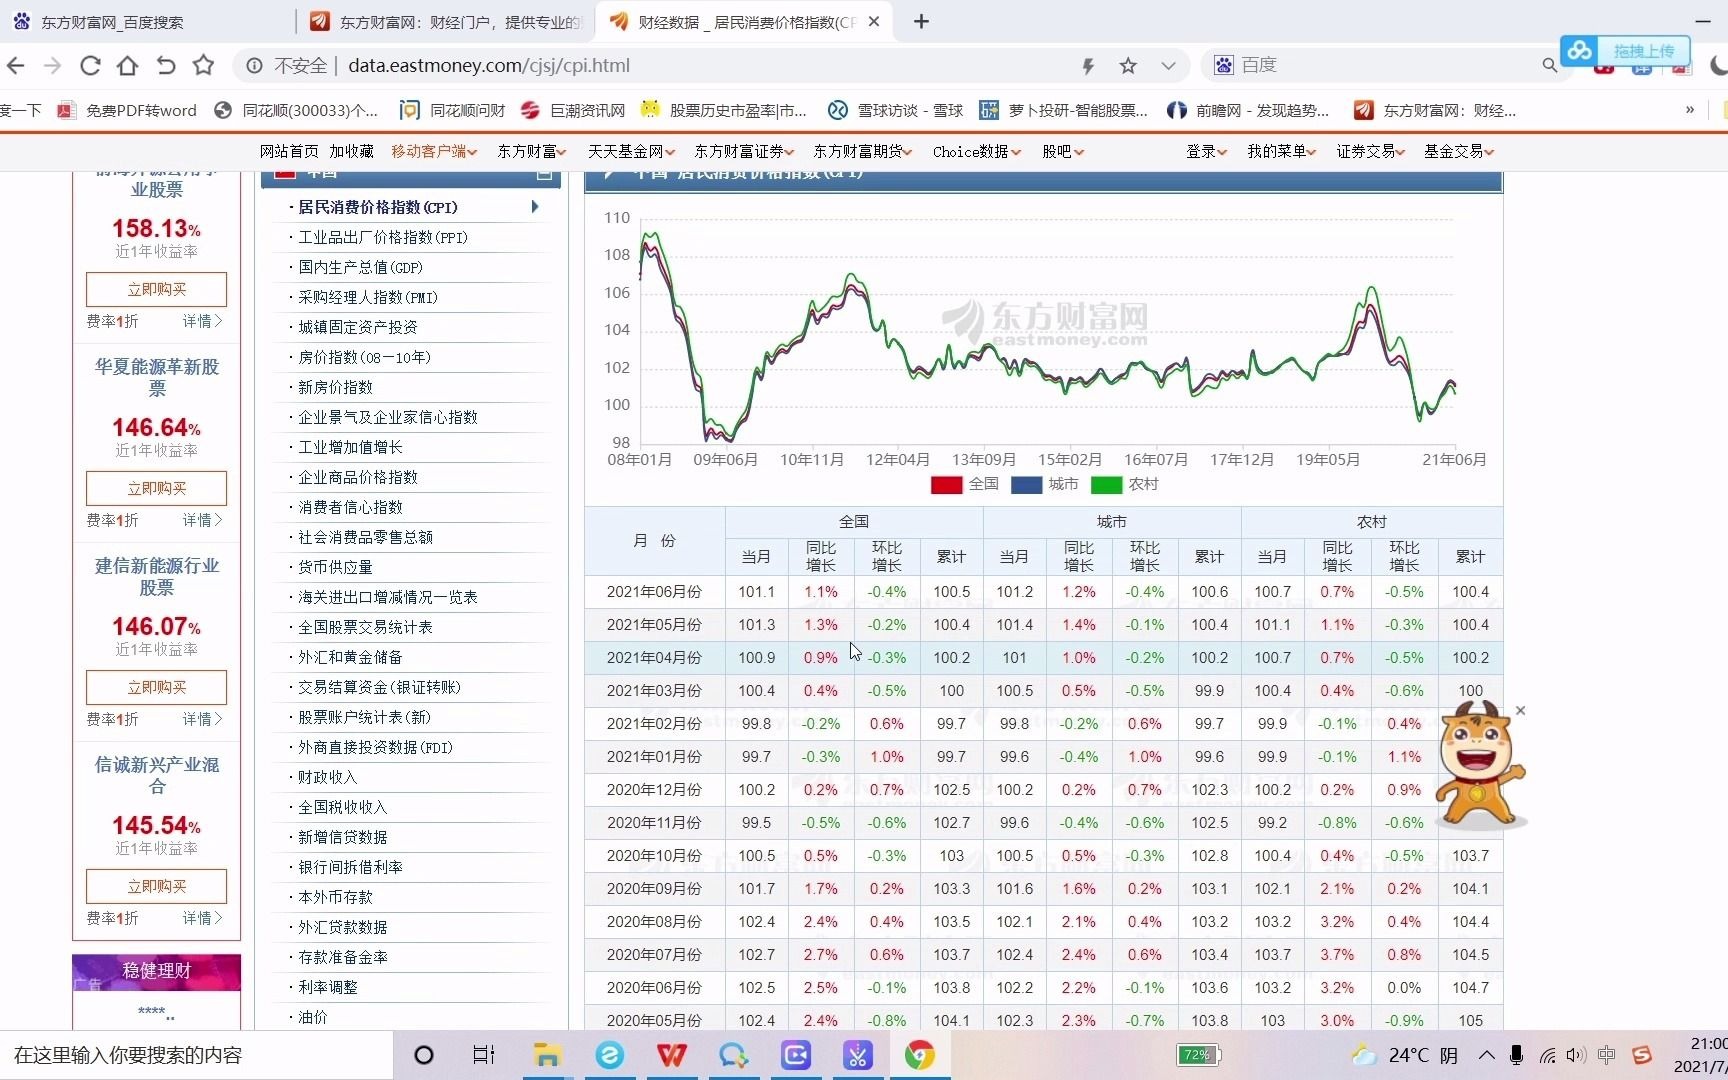Expand the 东方财富证券 dropdown

click(744, 151)
